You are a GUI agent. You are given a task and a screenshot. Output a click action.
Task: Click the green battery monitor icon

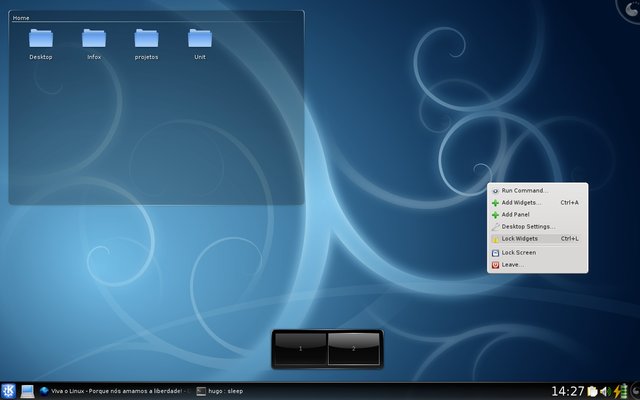pos(624,392)
